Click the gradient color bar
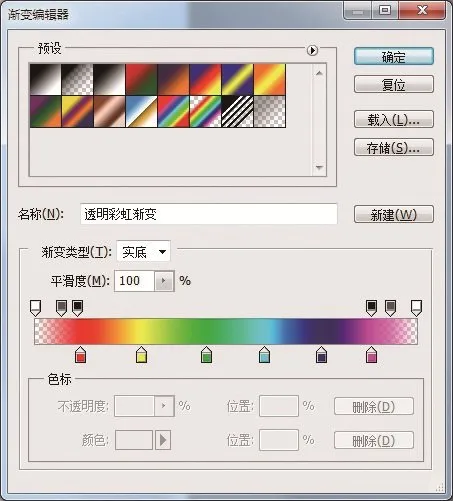 pyautogui.click(x=226, y=331)
